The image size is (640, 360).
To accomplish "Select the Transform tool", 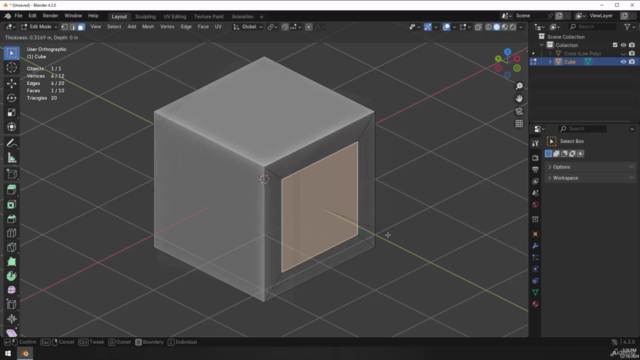I will (11, 127).
